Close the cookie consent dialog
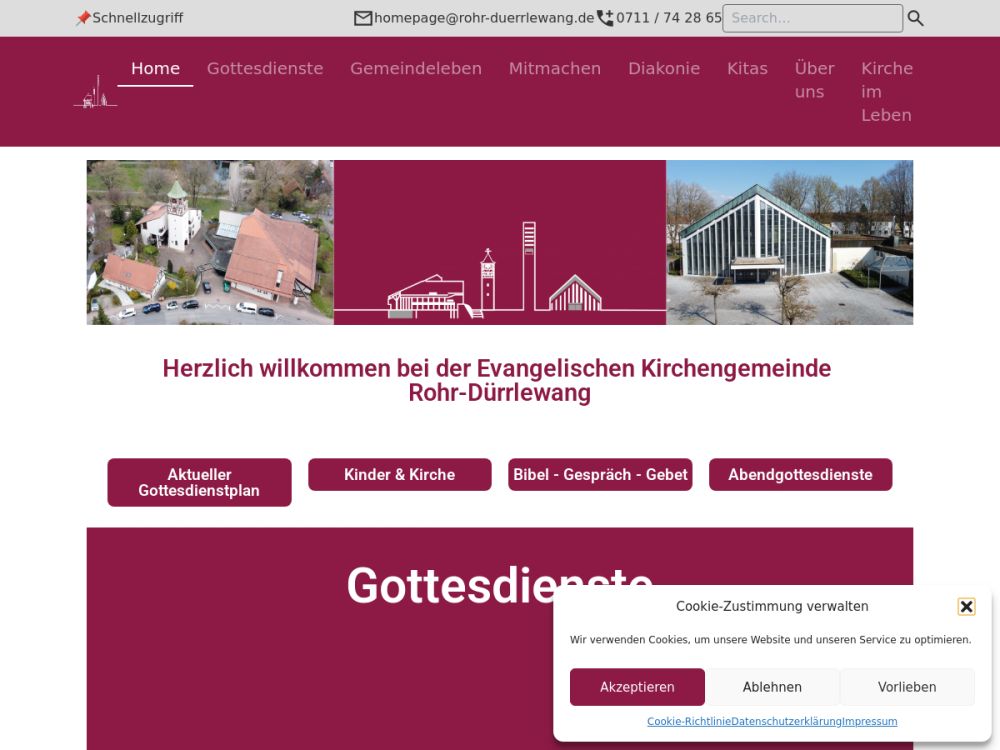 point(966,606)
